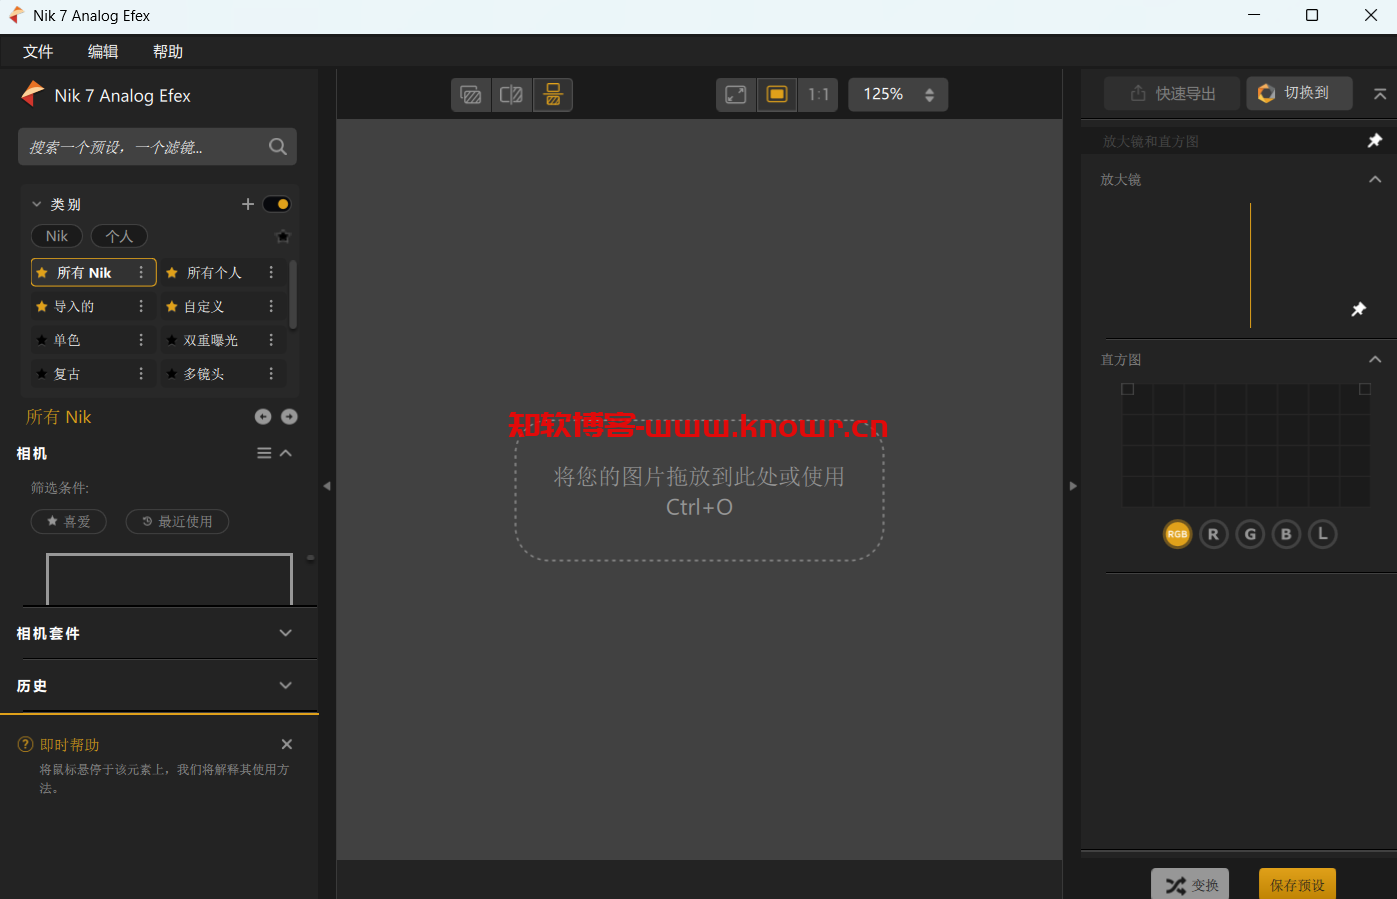
Task: Fit image to screen button
Action: point(777,95)
